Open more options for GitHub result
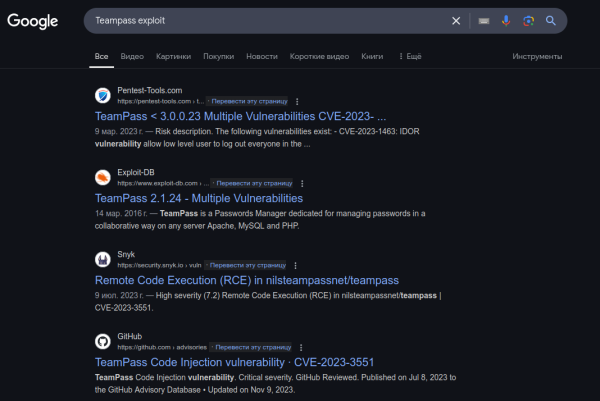Image resolution: width=600 pixels, height=401 pixels. point(301,347)
